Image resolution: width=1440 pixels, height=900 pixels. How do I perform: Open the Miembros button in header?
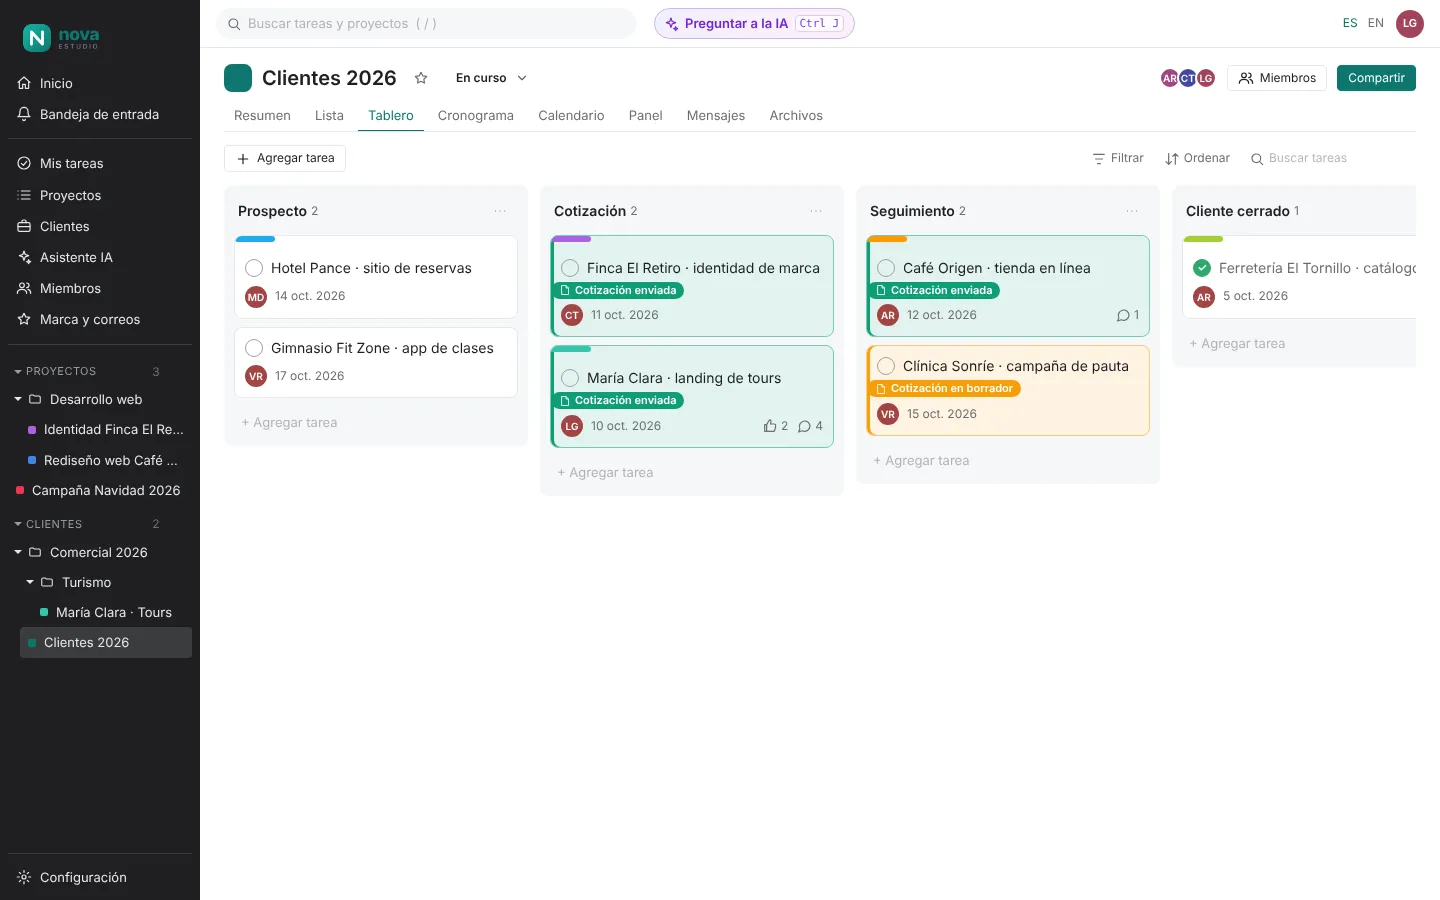coord(1277,78)
